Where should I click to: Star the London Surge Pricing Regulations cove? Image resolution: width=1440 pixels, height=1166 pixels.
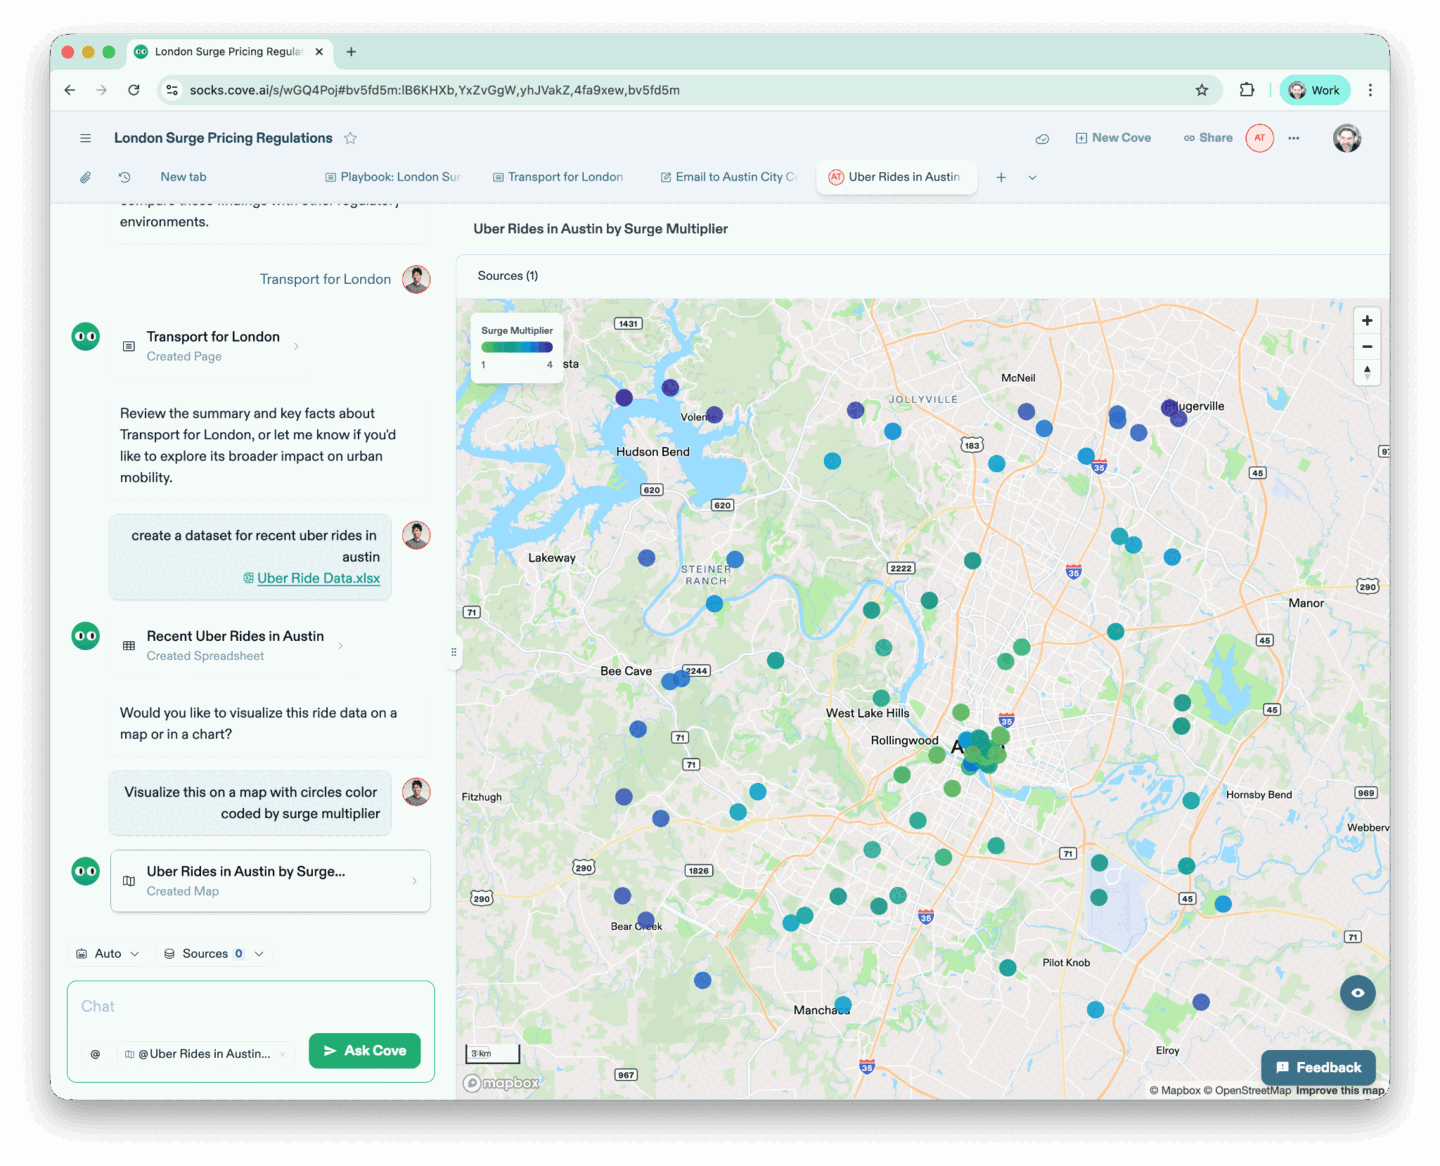350,138
